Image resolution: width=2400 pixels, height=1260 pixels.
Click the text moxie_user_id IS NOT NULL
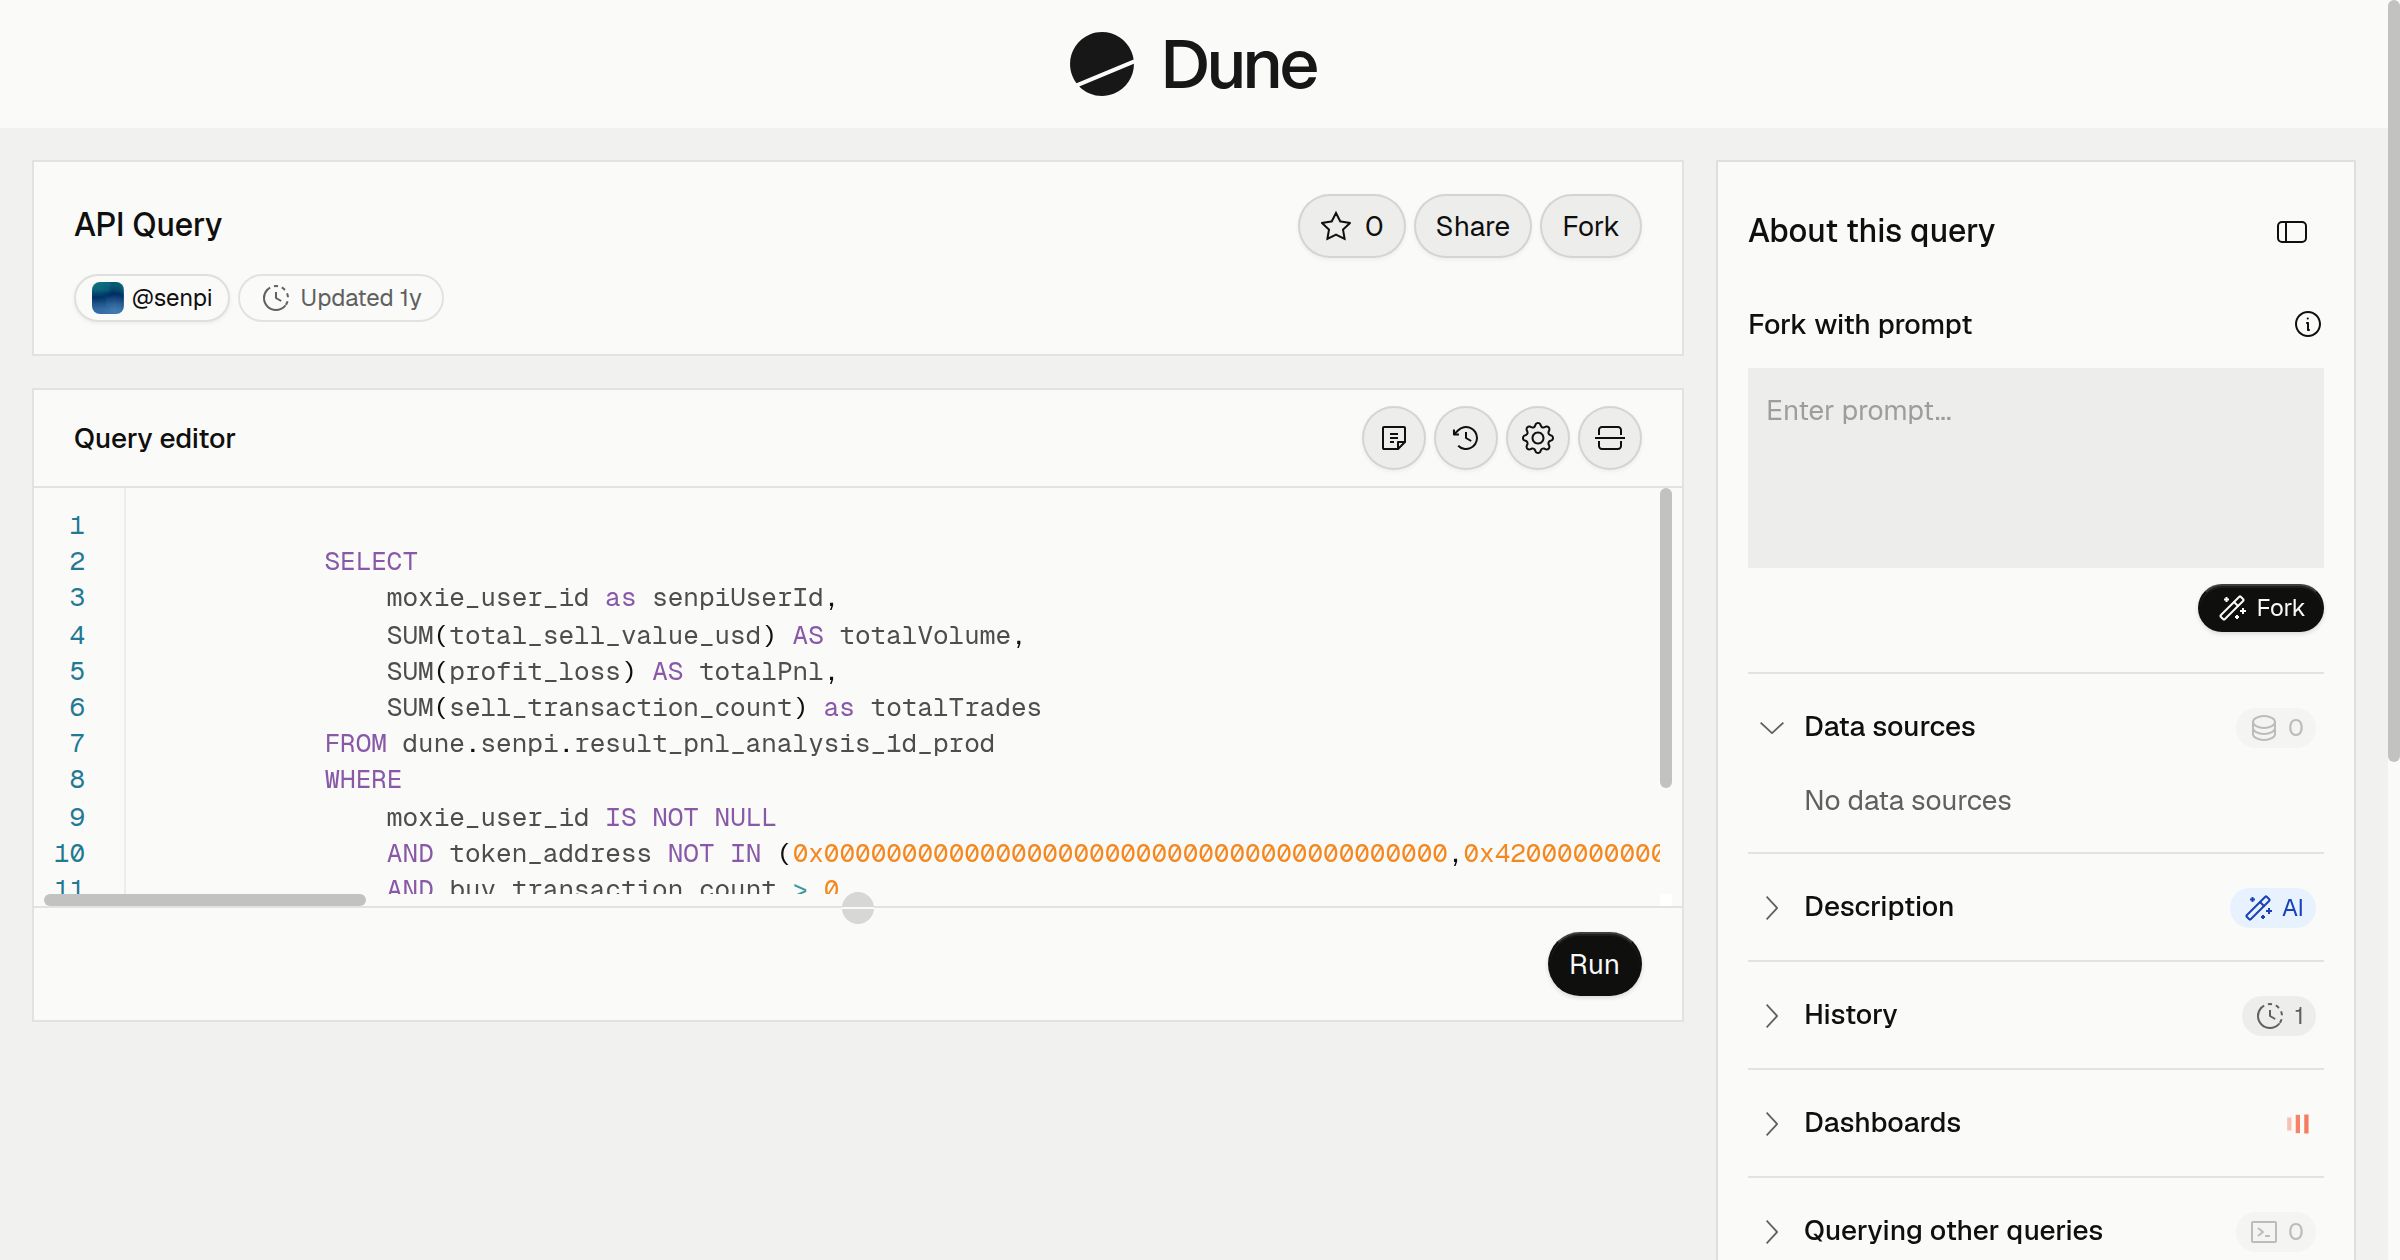coord(581,818)
